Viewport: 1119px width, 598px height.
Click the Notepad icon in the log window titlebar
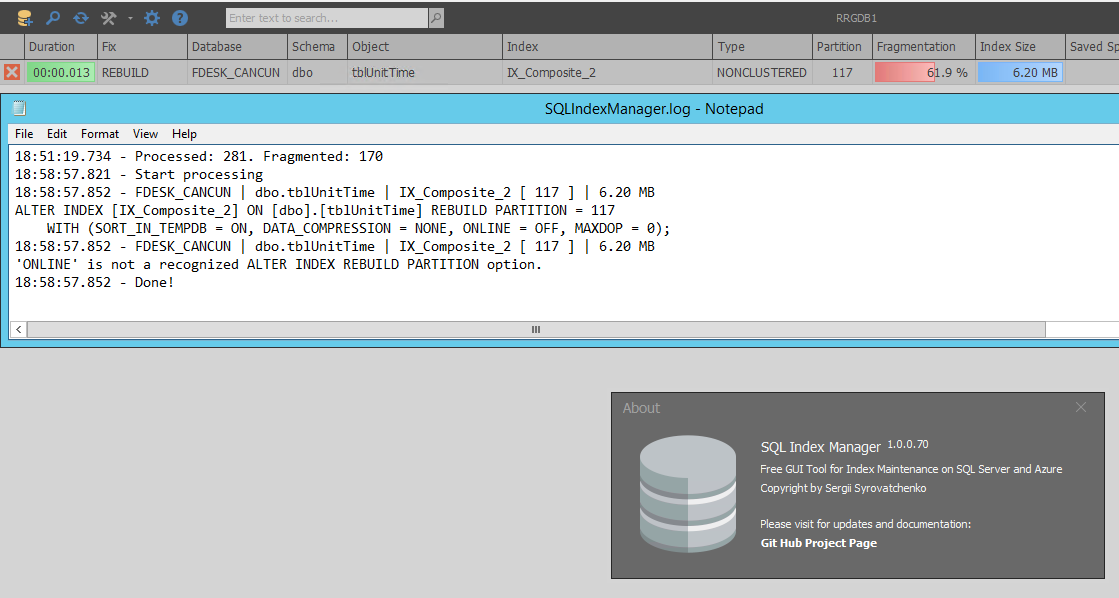click(x=18, y=108)
